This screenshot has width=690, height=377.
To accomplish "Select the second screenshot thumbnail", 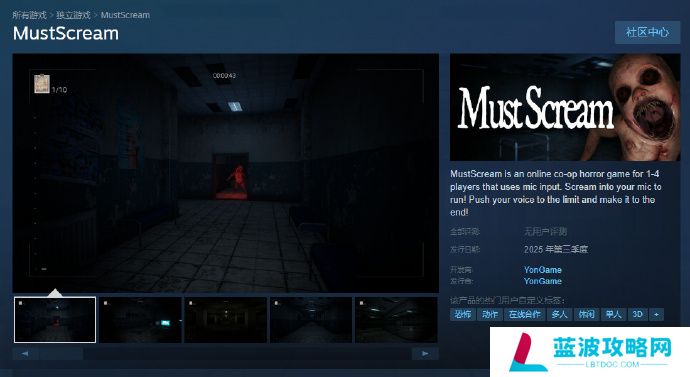I will coord(140,320).
